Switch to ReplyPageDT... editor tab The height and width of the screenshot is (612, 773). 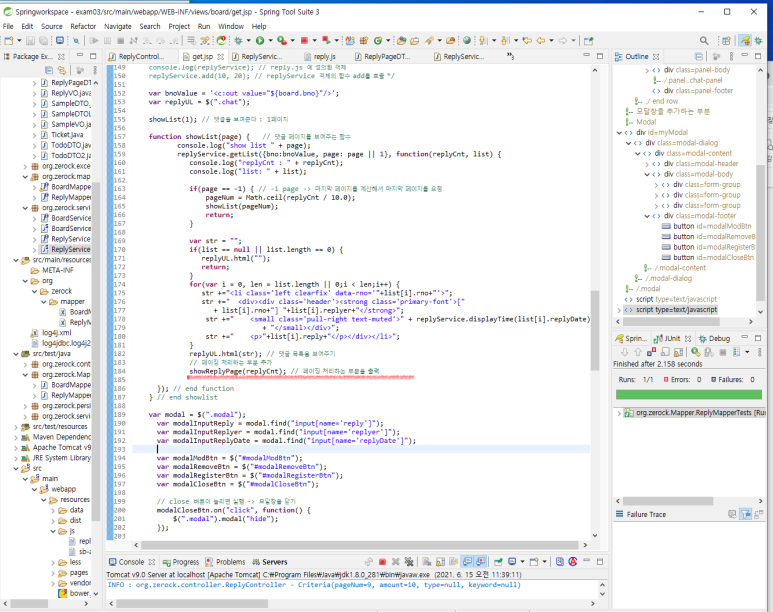click(x=383, y=56)
